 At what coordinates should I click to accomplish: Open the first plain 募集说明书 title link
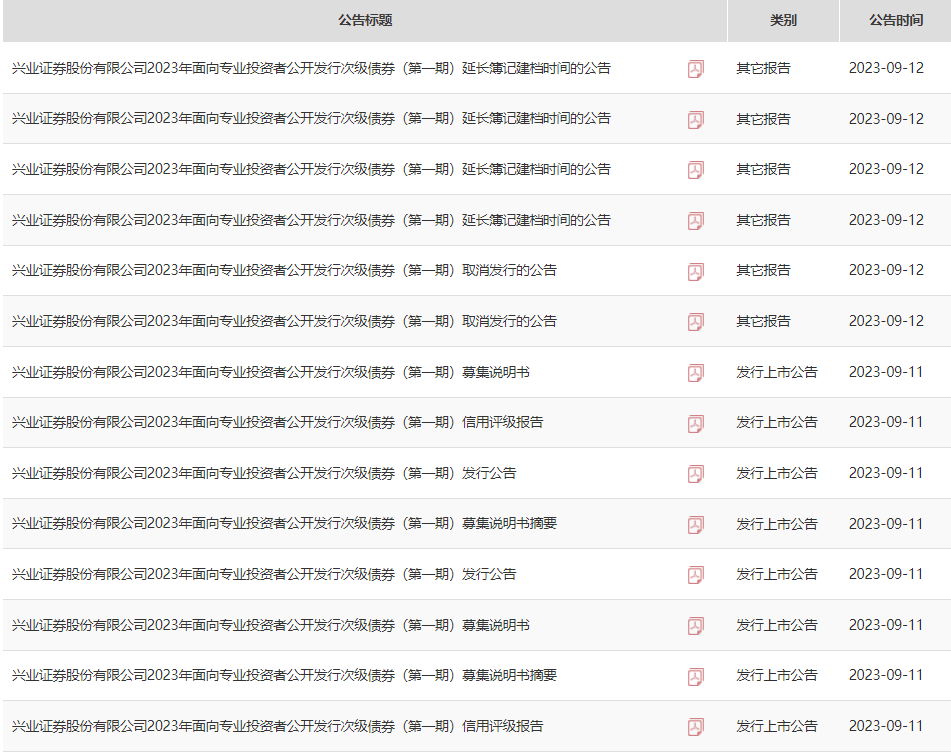tap(271, 372)
